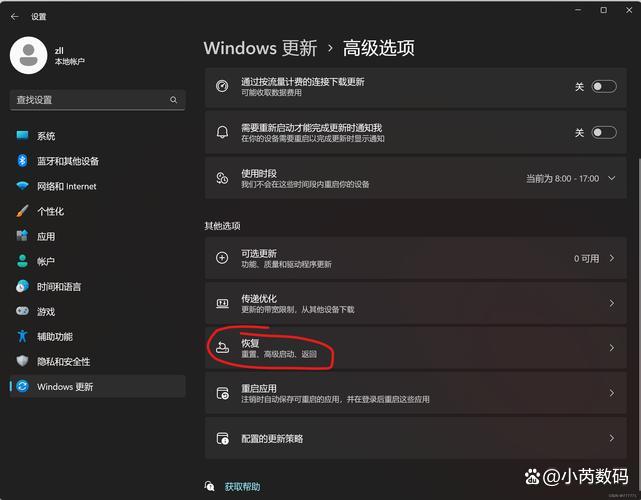Image resolution: width=641 pixels, height=500 pixels.
Task: Open the 获取帮助 link
Action: [x=242, y=487]
